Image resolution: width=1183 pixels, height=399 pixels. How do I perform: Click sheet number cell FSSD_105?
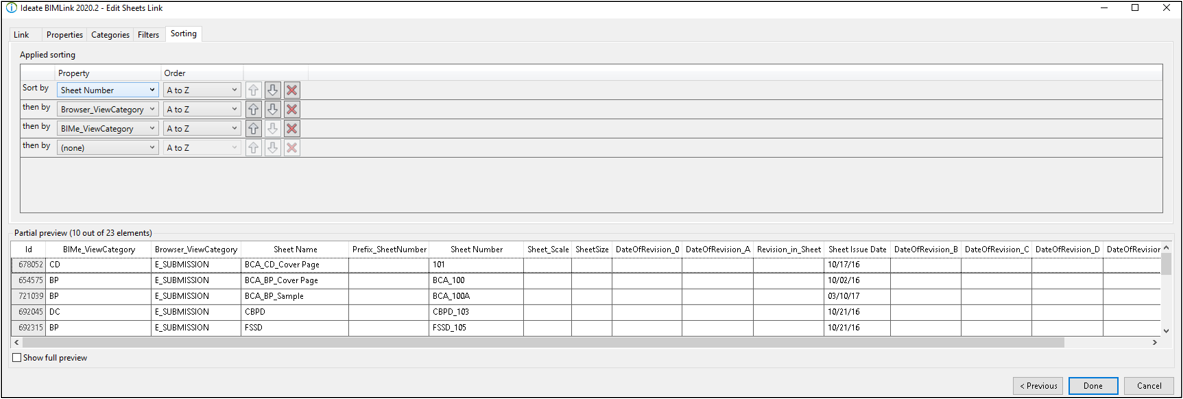476,328
